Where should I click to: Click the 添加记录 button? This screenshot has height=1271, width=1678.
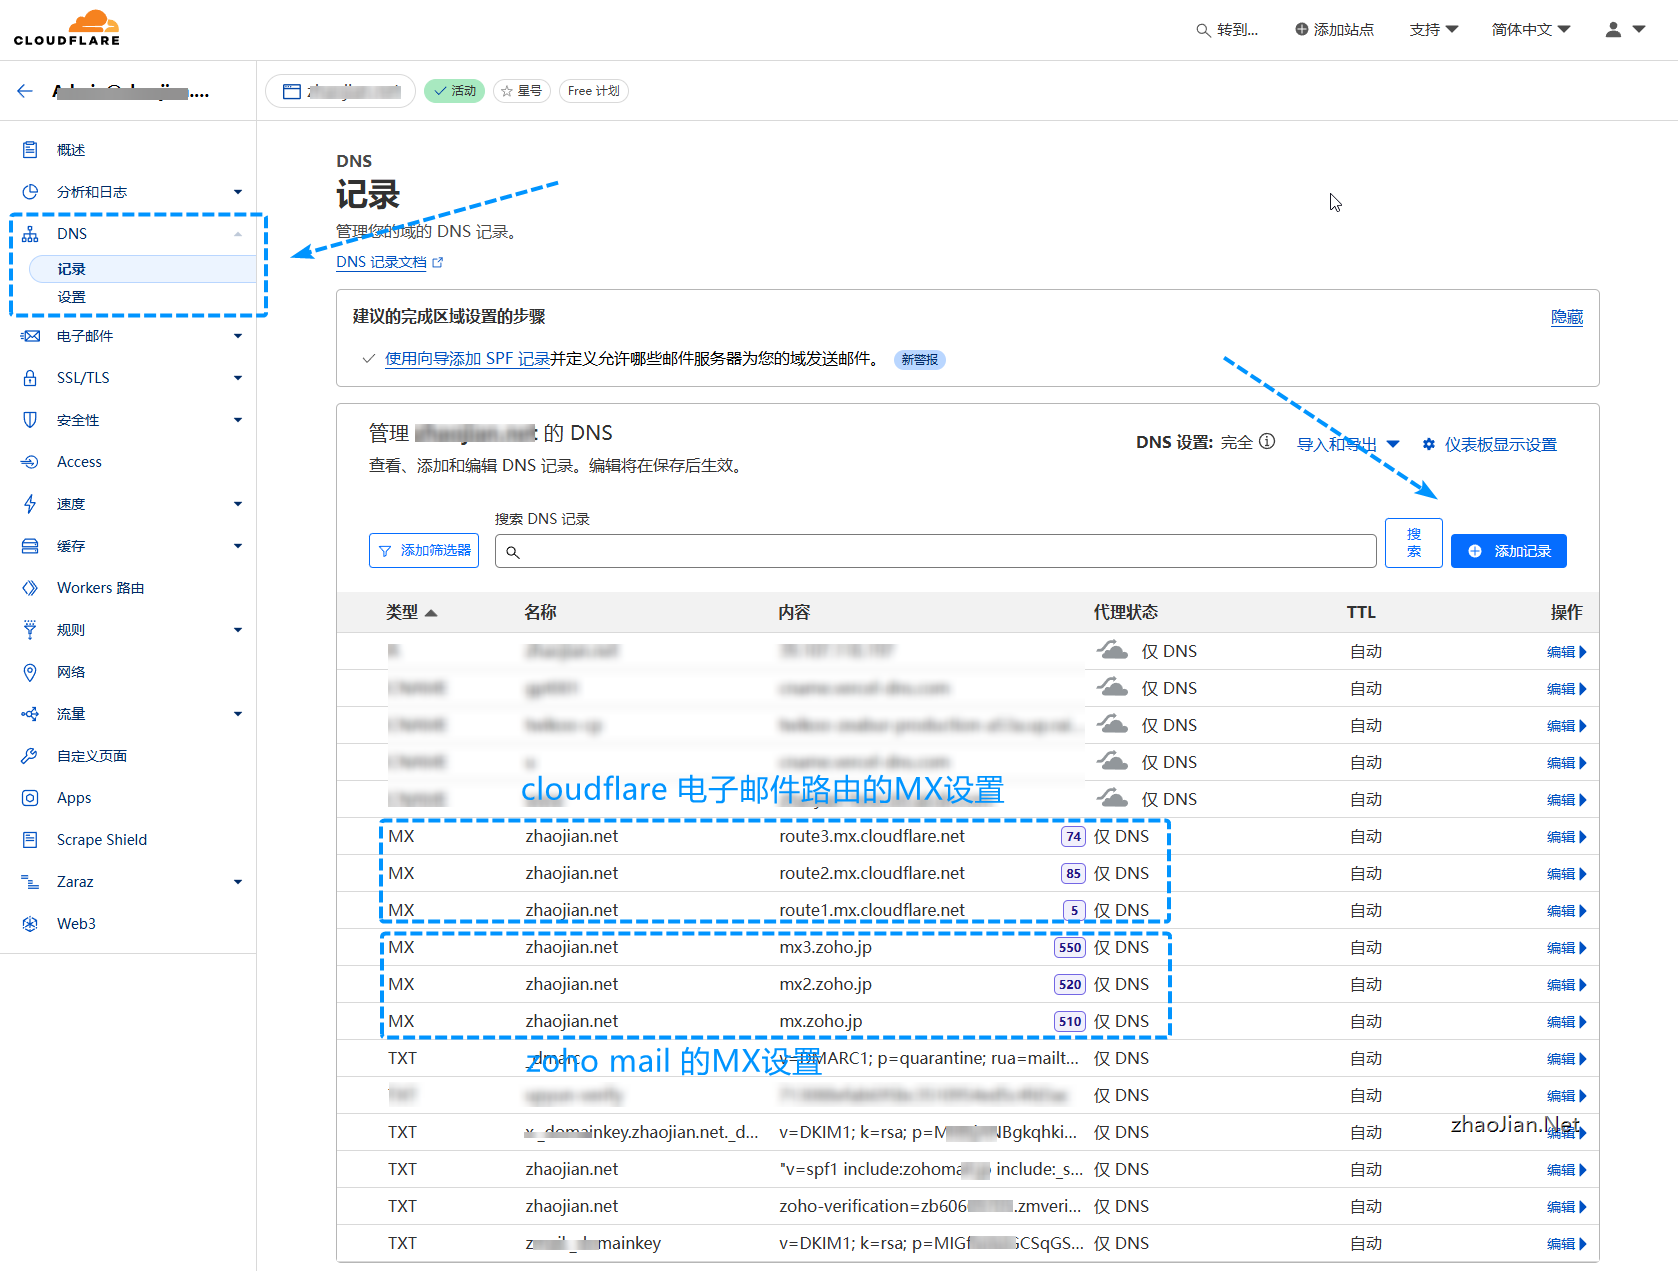point(1508,551)
